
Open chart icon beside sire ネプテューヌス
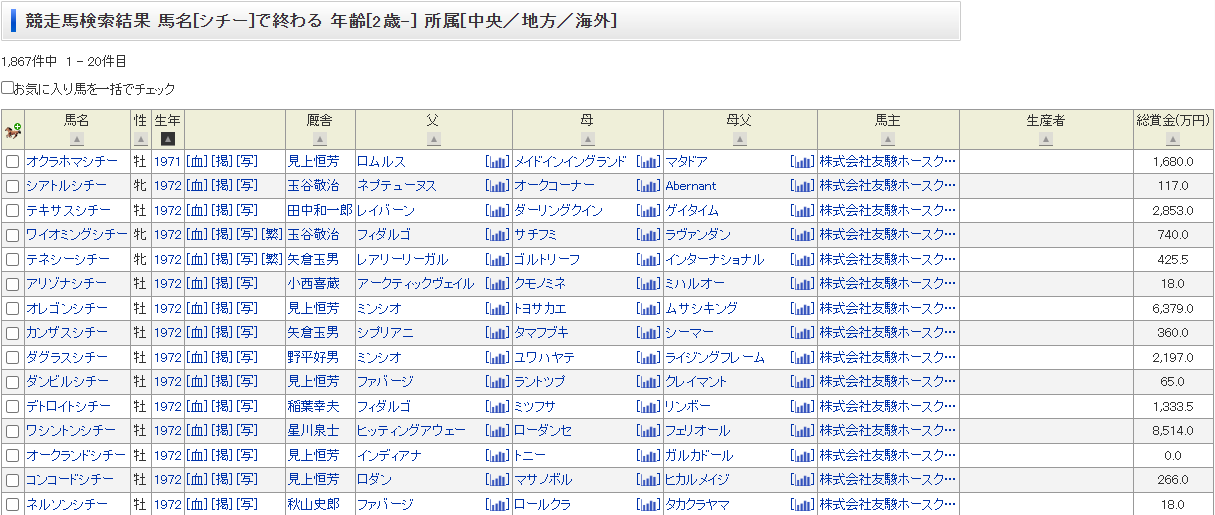[x=498, y=186]
